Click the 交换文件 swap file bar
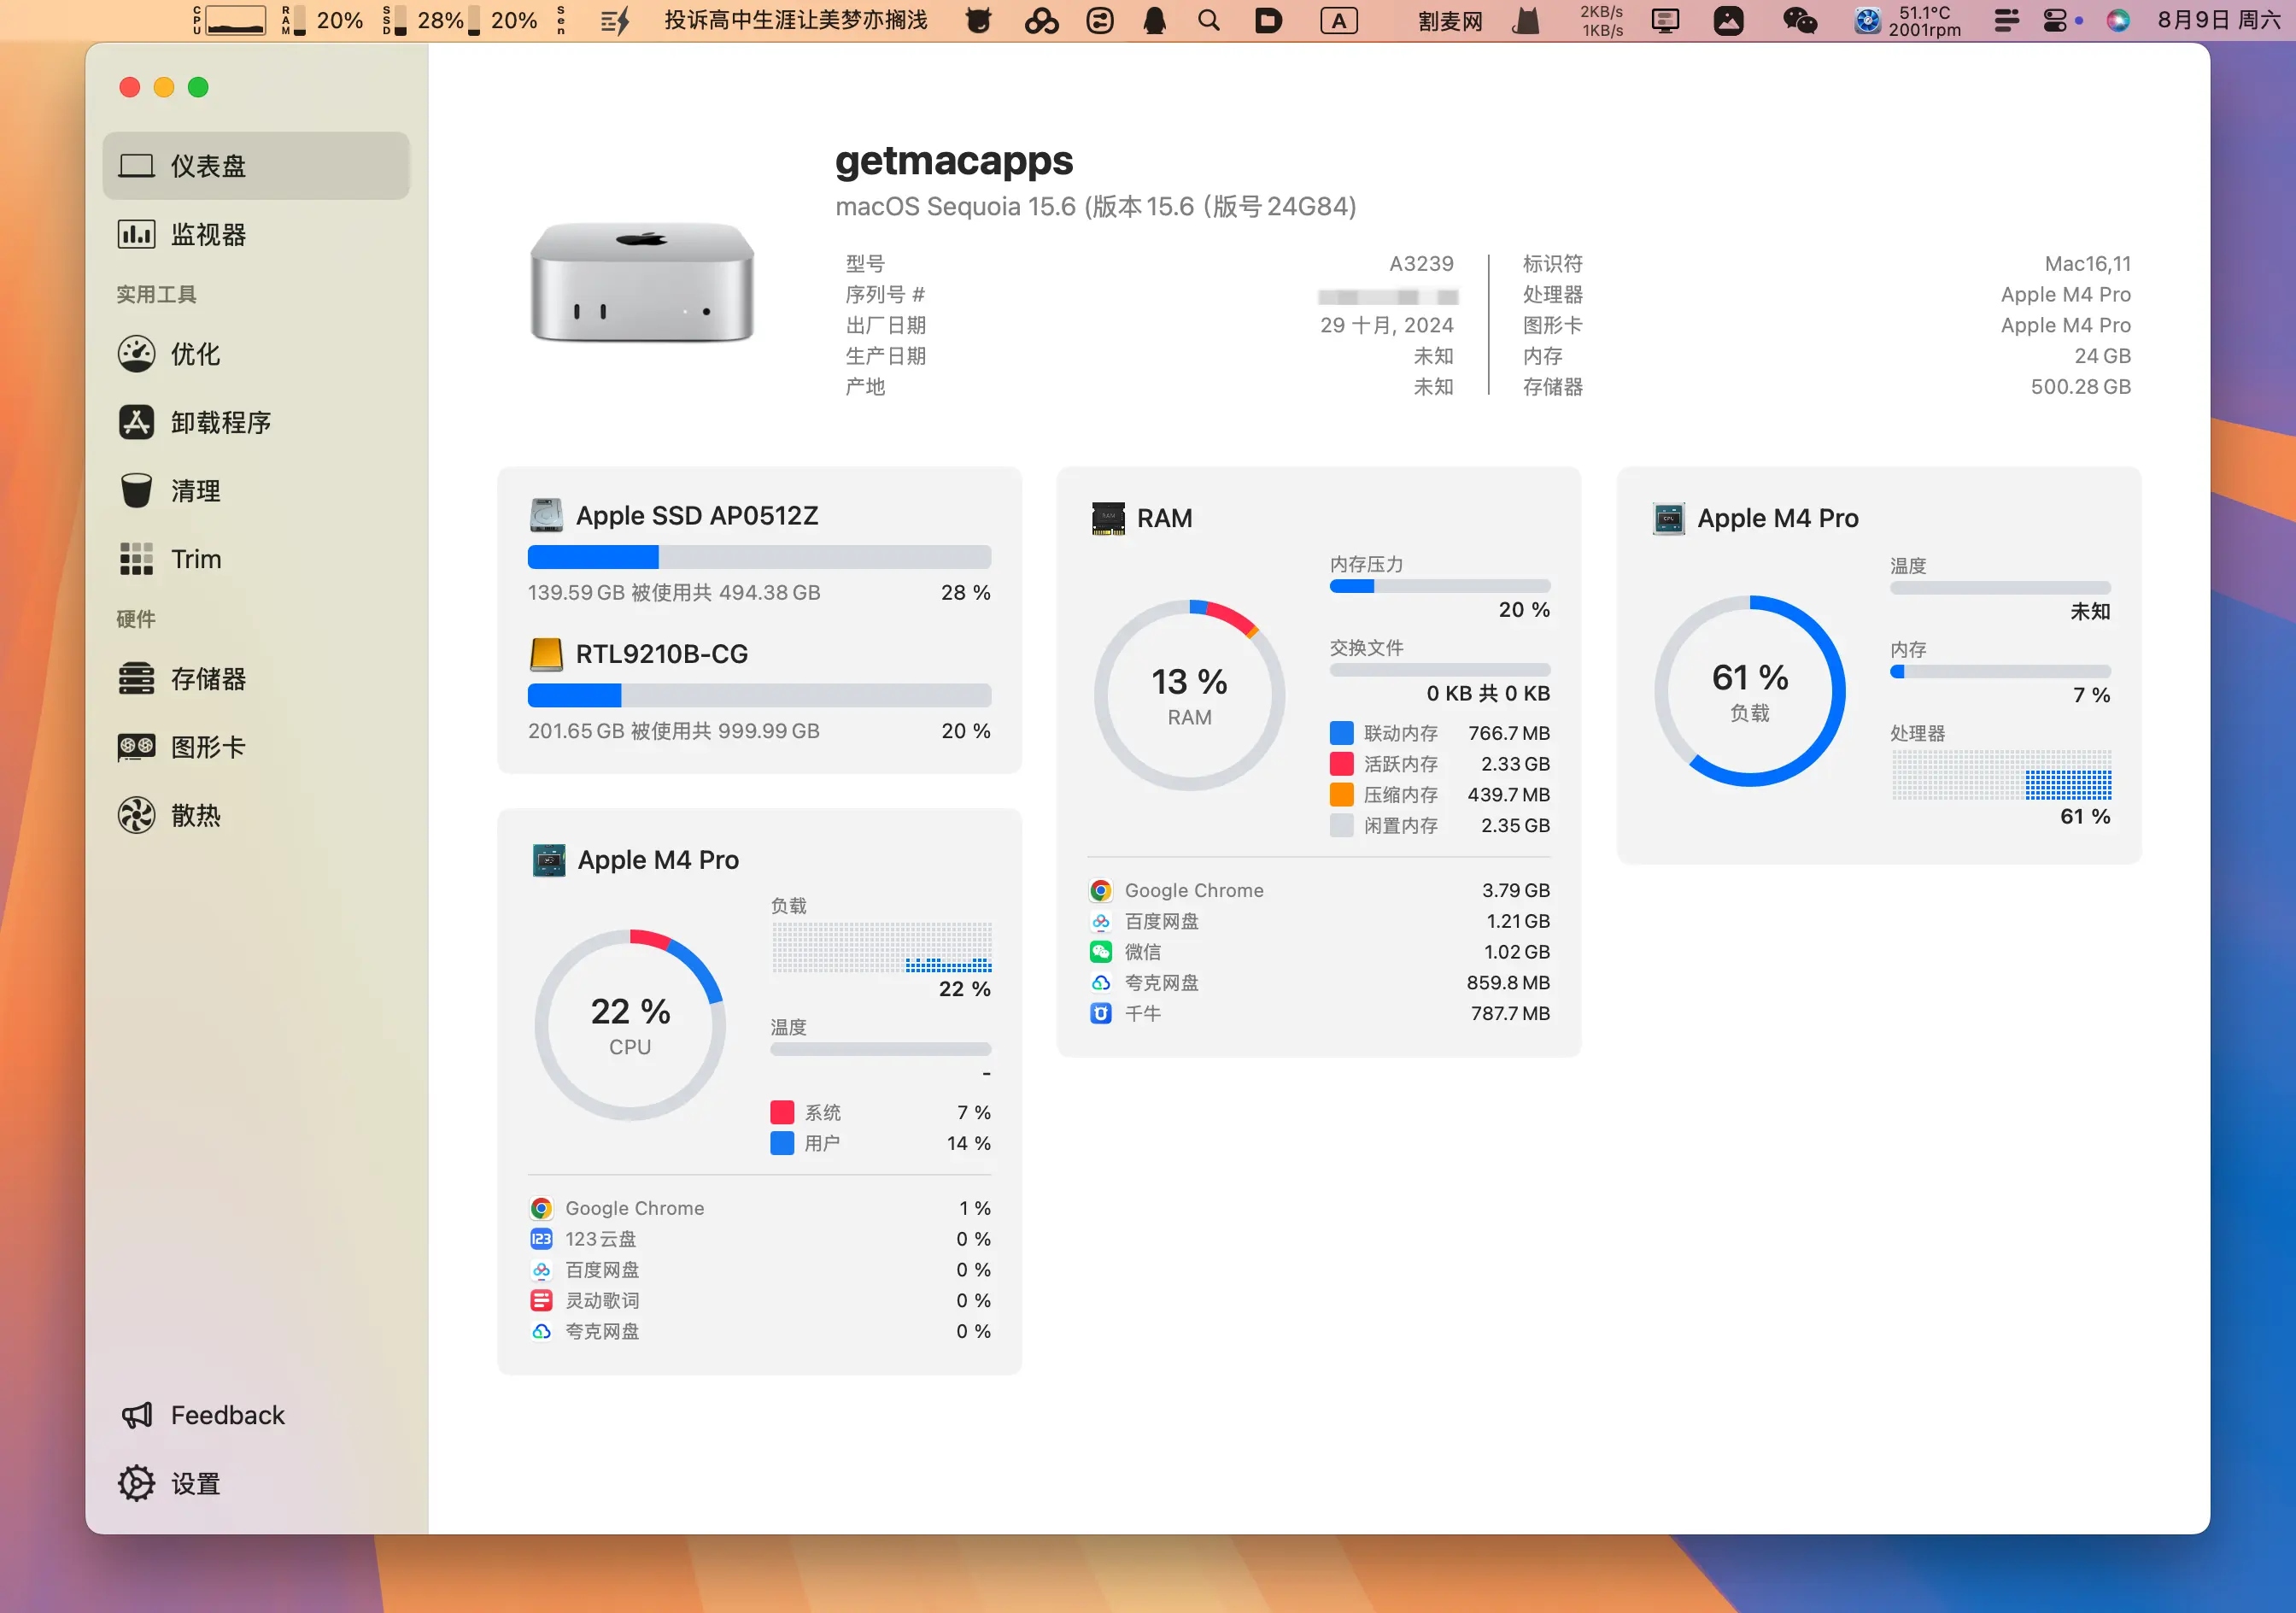 pos(1440,671)
